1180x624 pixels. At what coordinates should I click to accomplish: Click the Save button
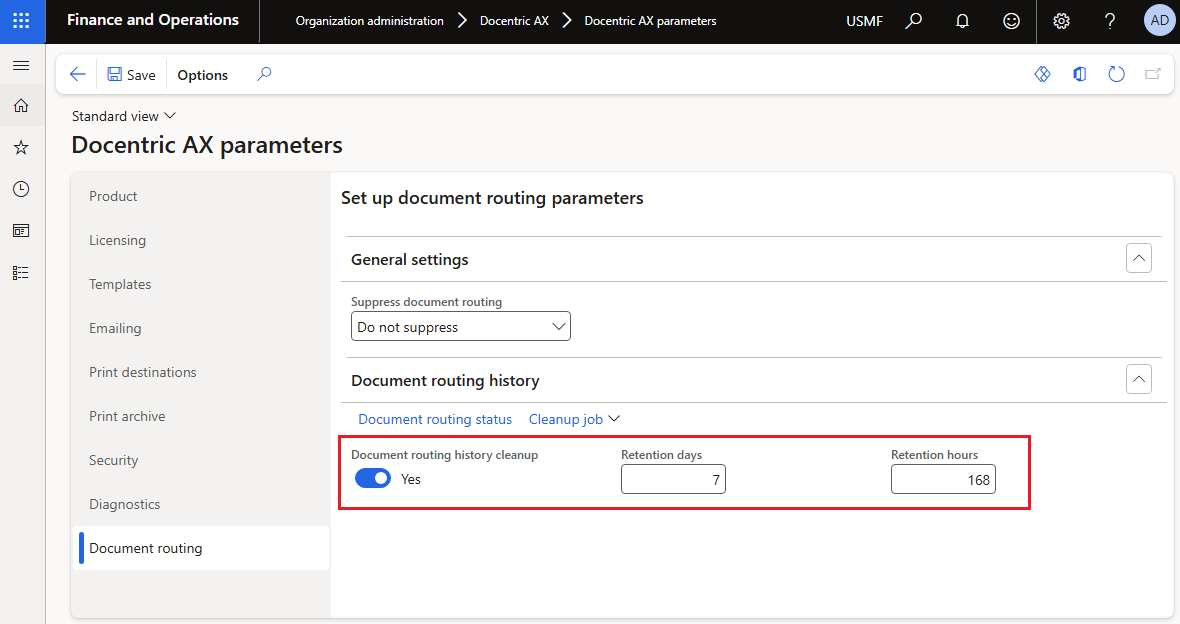tap(131, 75)
